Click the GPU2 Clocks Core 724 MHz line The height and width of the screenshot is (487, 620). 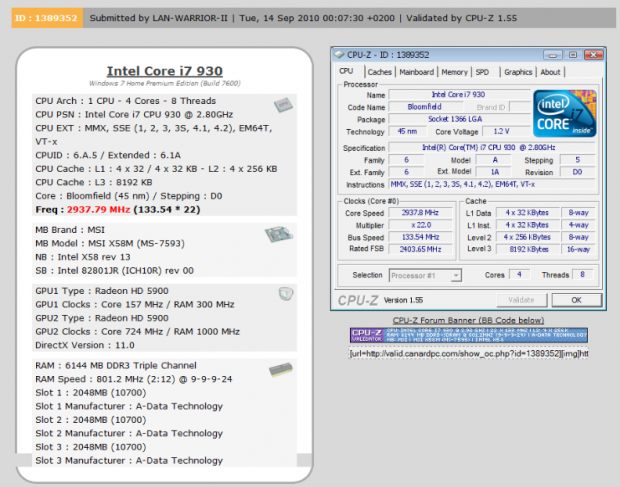click(x=138, y=332)
